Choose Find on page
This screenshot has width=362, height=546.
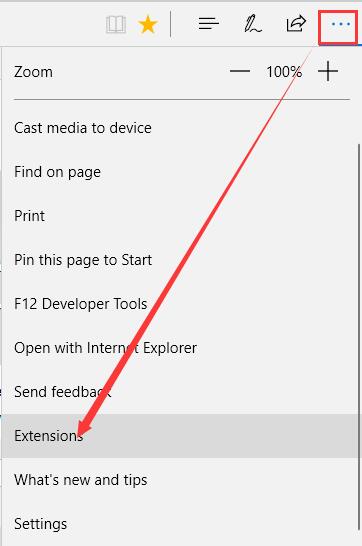[180, 172]
